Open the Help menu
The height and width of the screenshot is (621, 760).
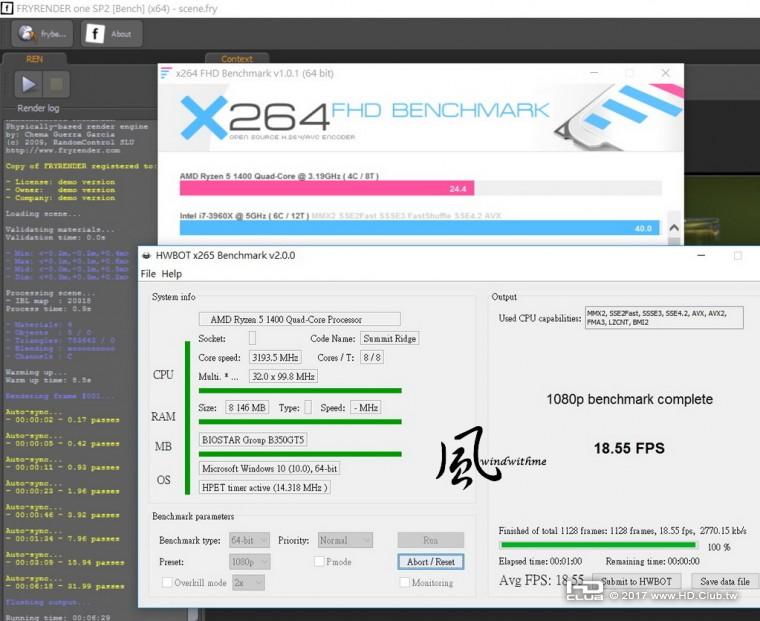point(172,274)
